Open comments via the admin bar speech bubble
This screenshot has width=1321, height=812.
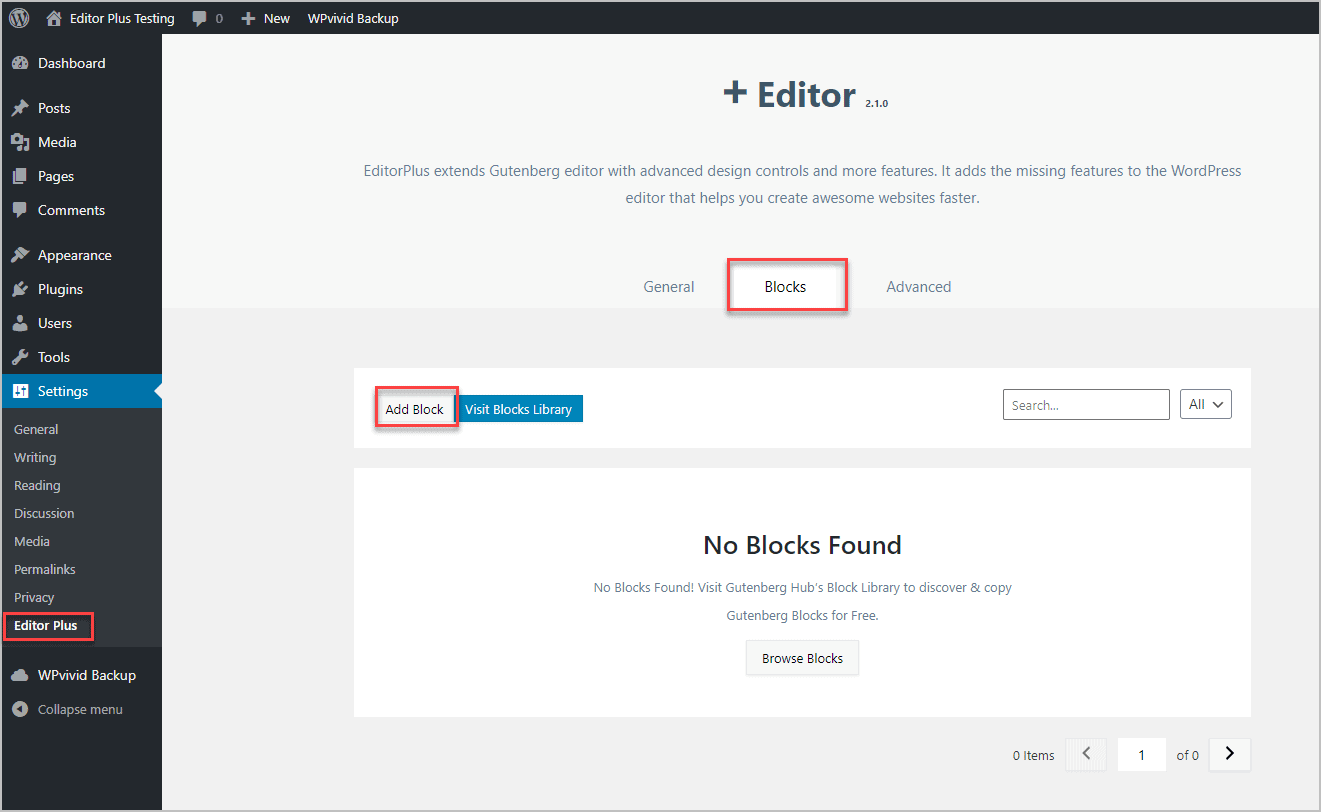(x=200, y=17)
